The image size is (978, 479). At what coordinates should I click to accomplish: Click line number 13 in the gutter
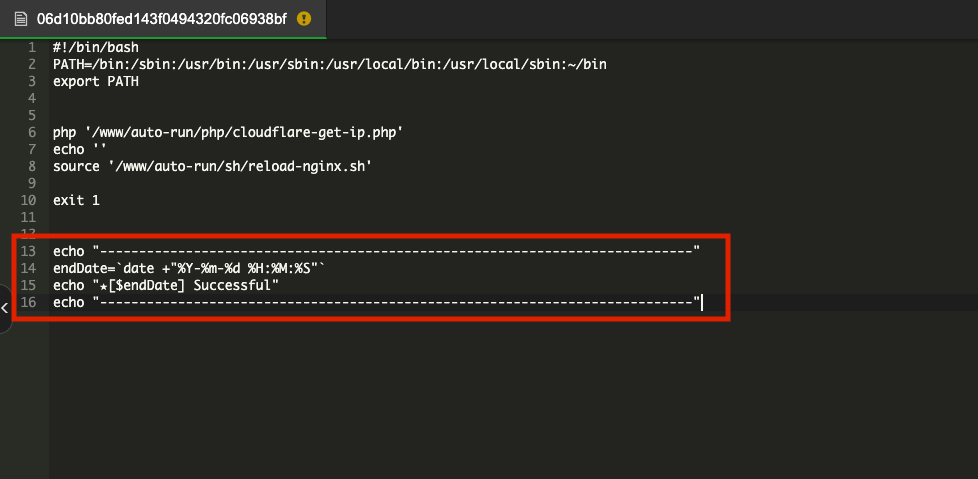pos(28,251)
